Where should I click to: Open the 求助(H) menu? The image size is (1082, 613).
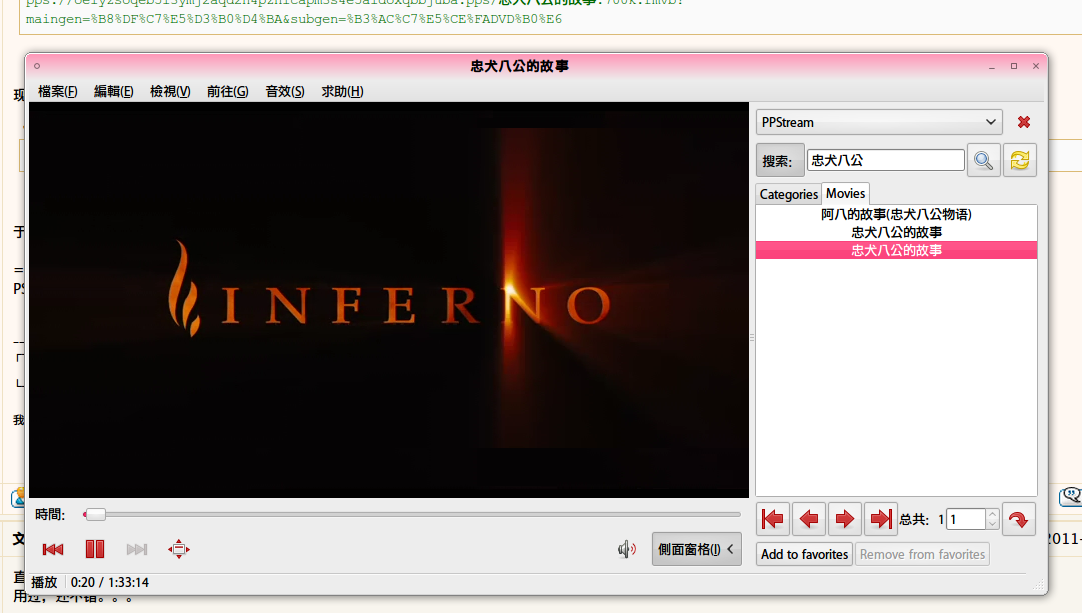click(342, 92)
